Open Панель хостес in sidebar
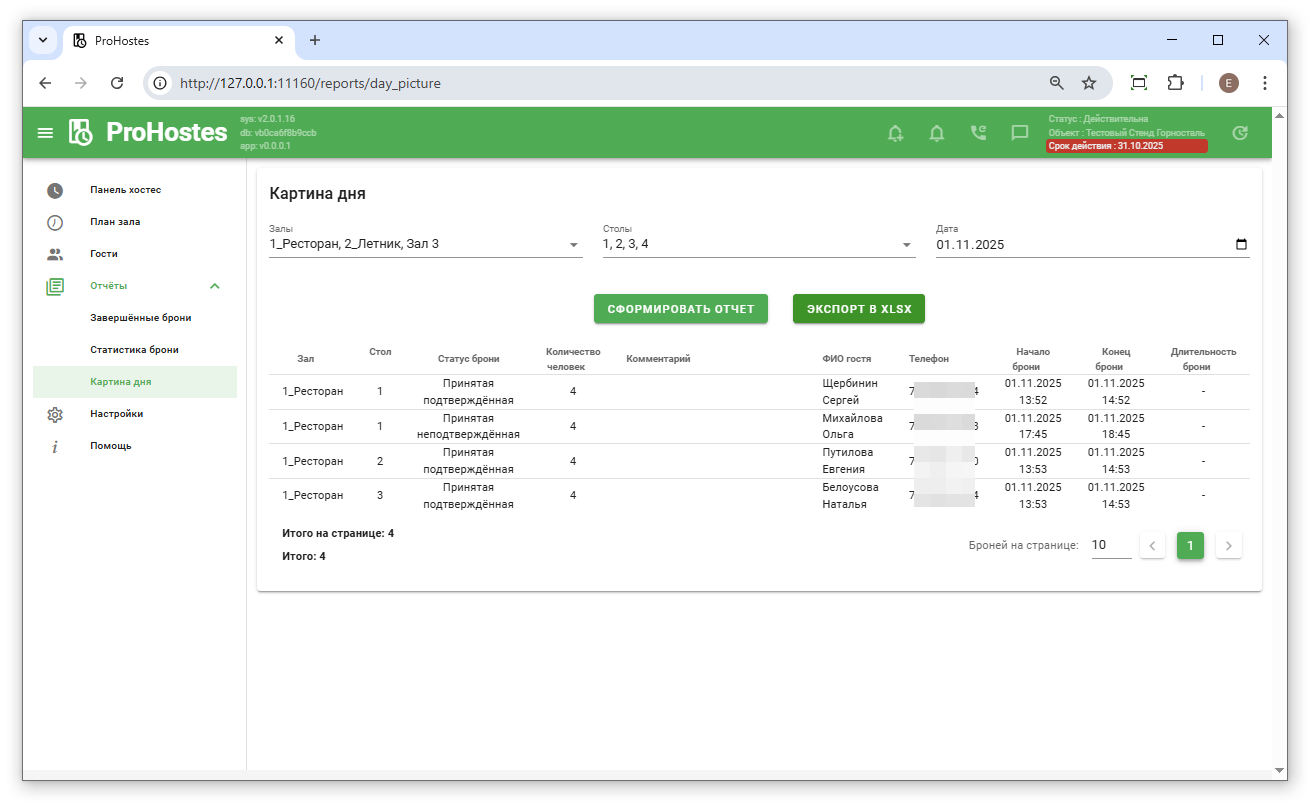1315x805 pixels. pyautogui.click(x=125, y=190)
